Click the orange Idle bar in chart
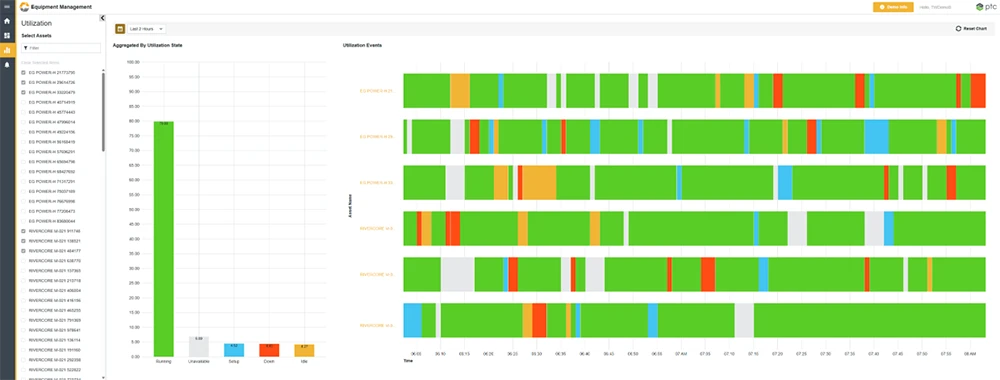 (304, 350)
